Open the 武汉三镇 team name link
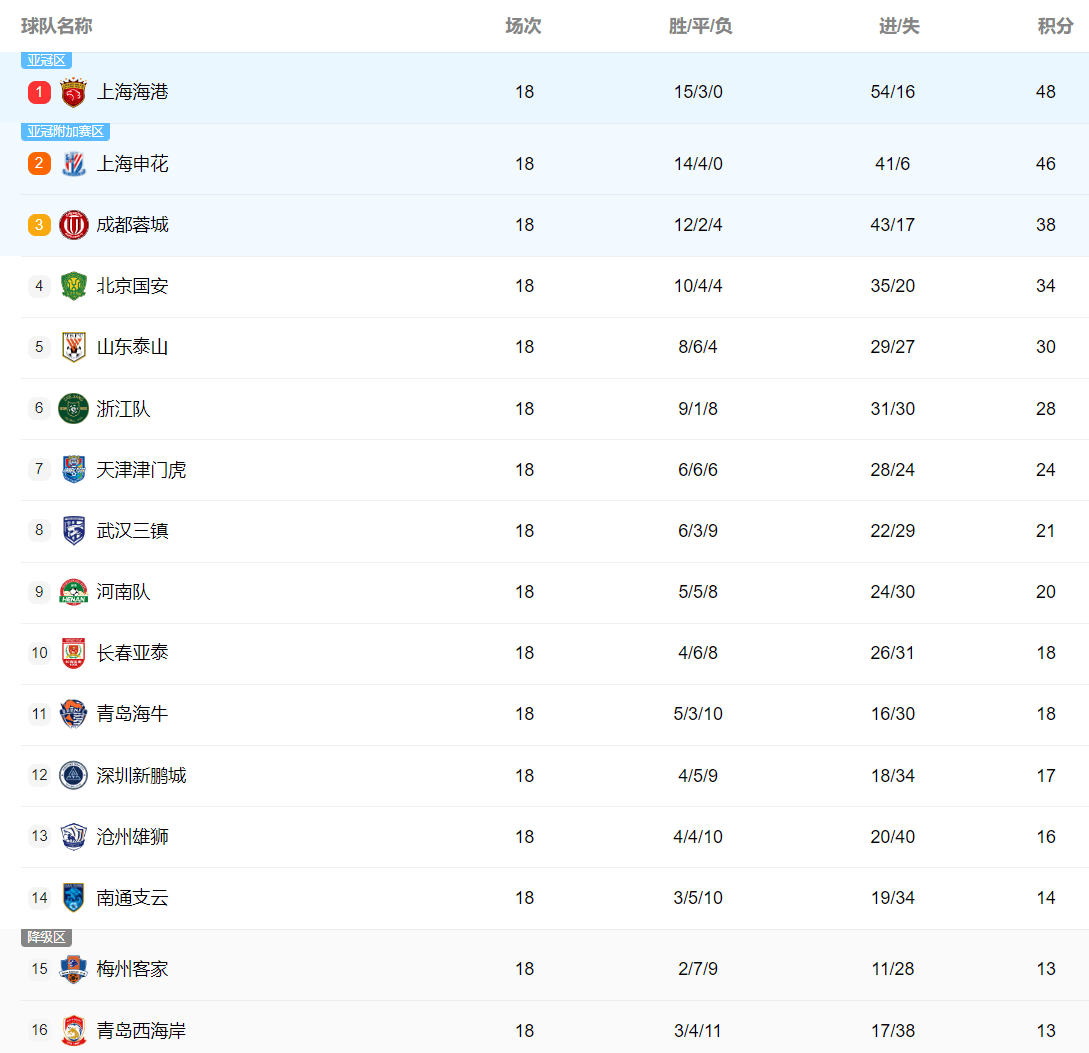Image resolution: width=1089 pixels, height=1053 pixels. 132,531
